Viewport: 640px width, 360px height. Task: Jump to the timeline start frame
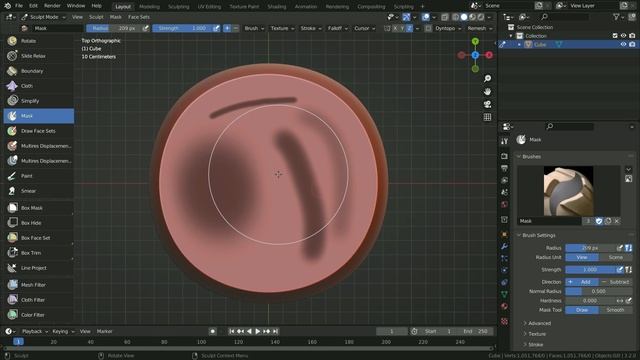(x=231, y=331)
